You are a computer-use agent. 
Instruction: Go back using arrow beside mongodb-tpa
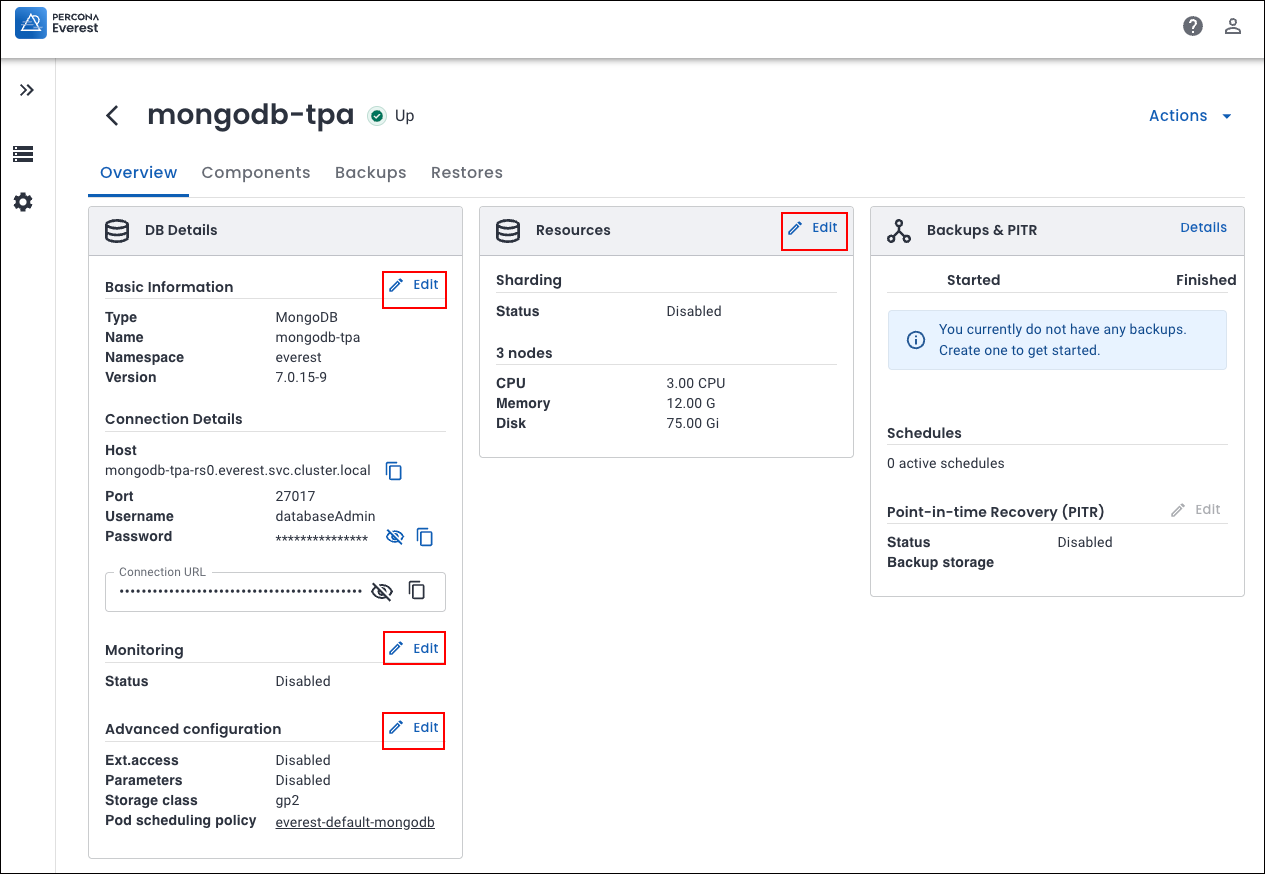[113, 116]
